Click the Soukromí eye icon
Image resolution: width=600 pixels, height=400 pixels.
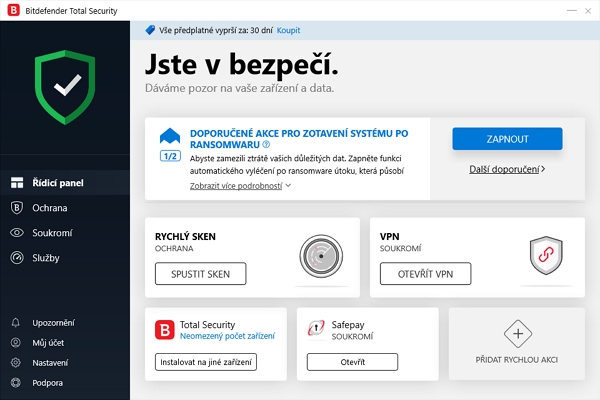(16, 233)
